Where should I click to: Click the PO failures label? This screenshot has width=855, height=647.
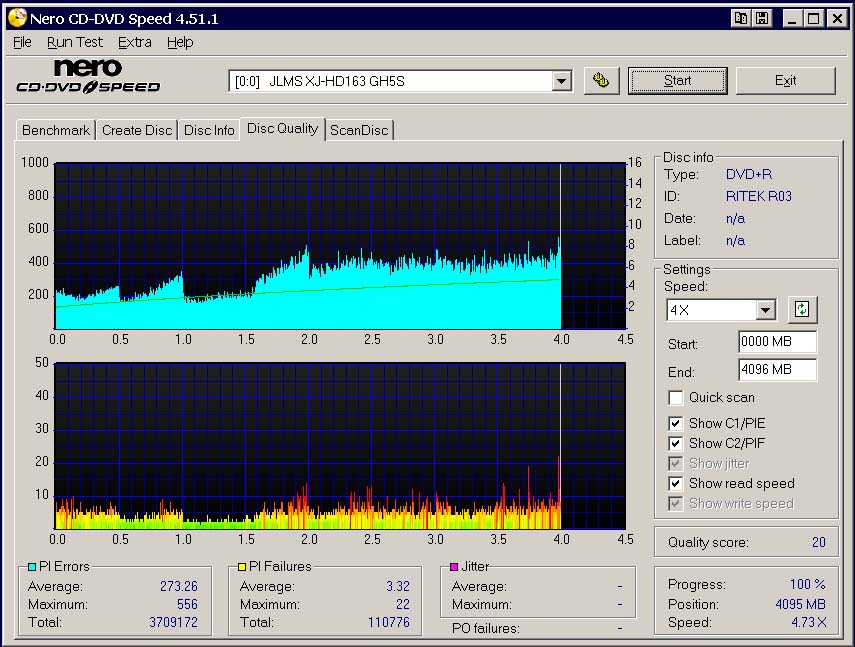(485, 628)
